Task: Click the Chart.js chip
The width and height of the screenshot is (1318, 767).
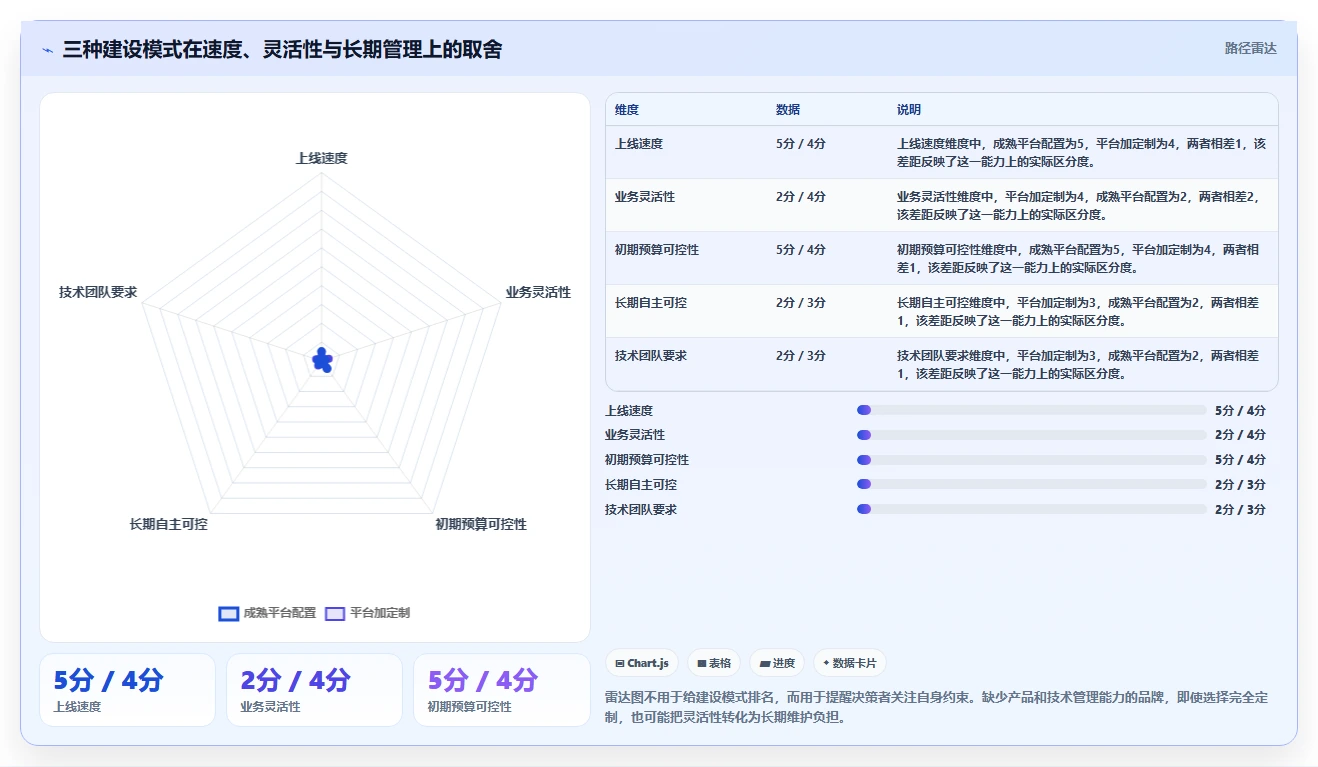Action: pos(642,663)
